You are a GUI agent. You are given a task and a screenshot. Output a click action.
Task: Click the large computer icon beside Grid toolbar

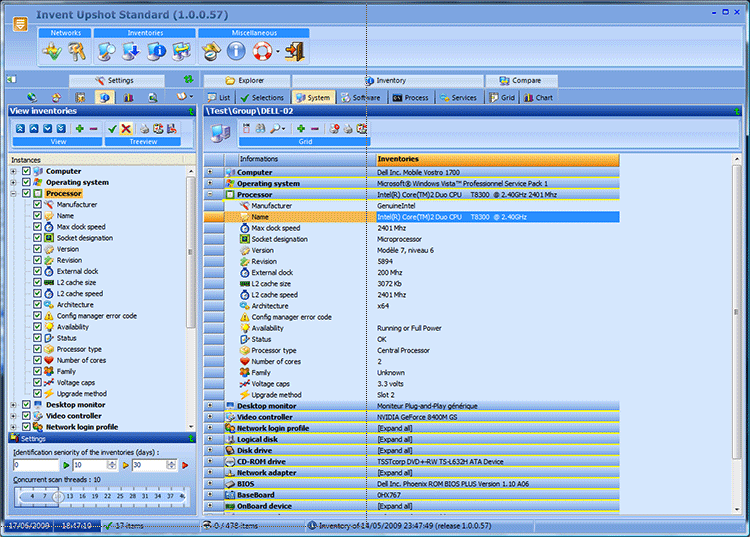(221, 133)
